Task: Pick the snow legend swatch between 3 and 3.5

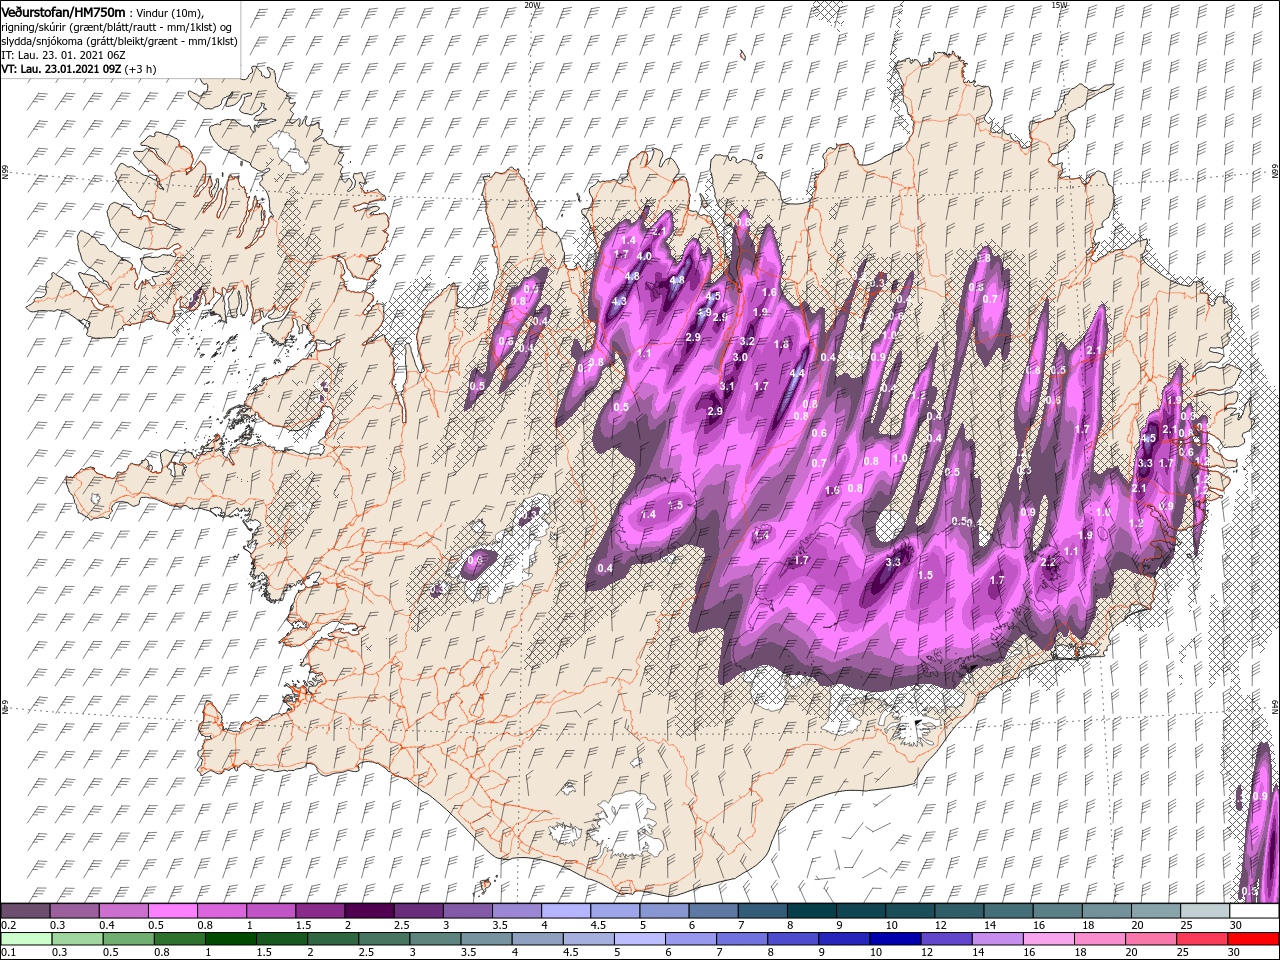Action: tap(468, 911)
